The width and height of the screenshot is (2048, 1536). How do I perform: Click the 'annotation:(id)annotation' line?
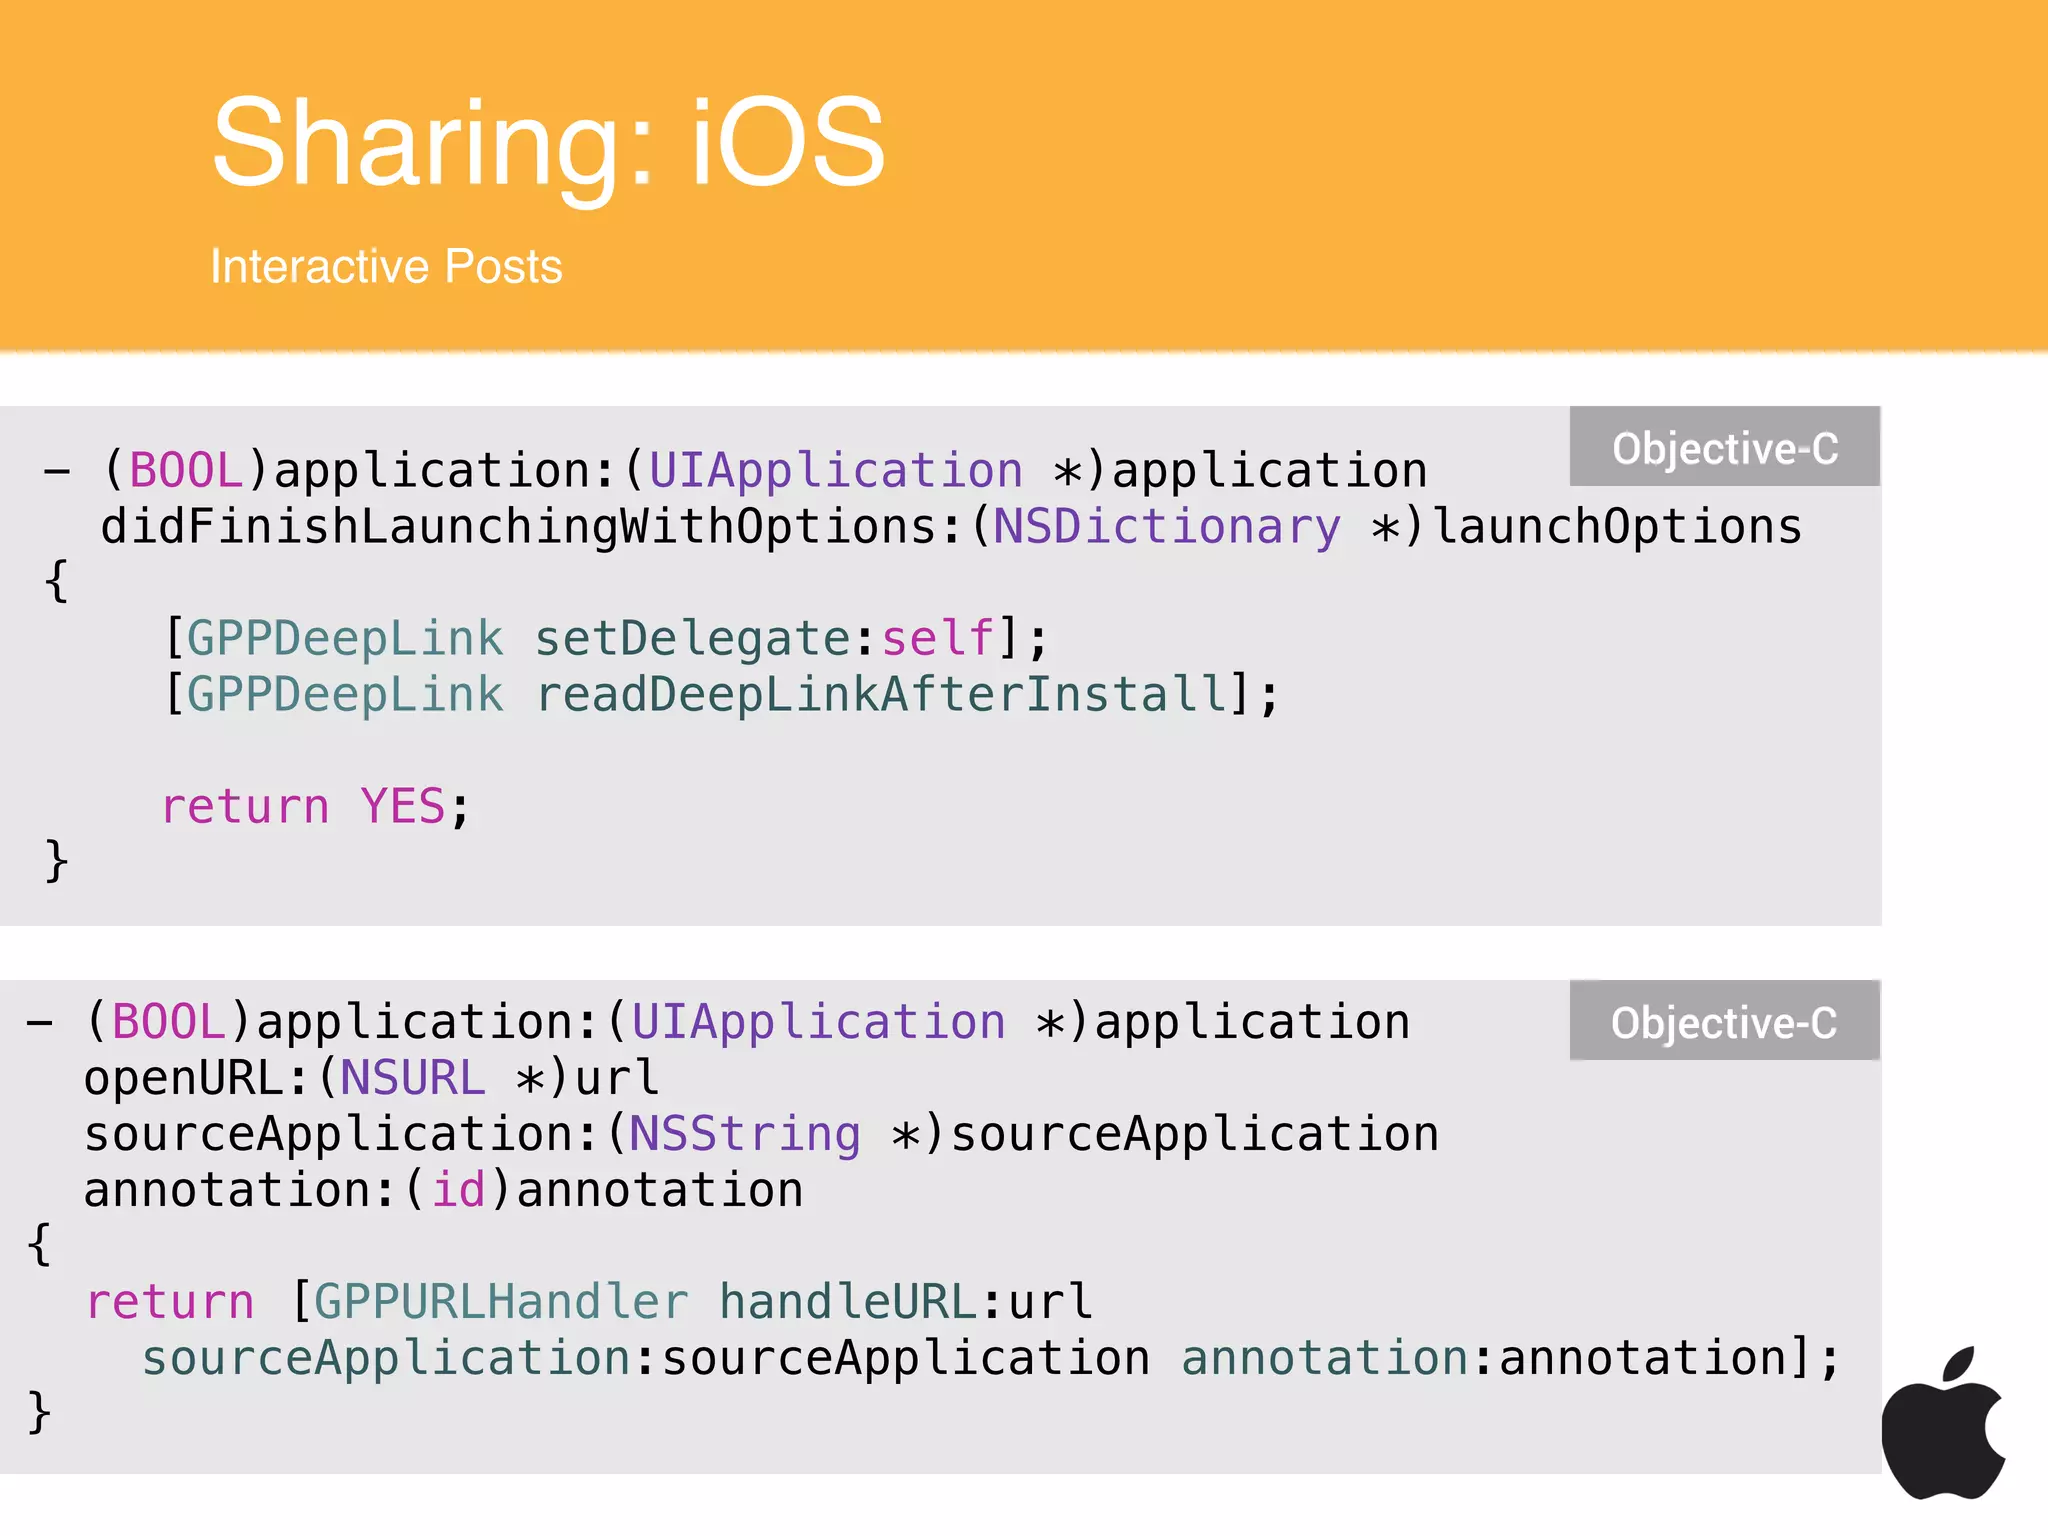point(444,1190)
